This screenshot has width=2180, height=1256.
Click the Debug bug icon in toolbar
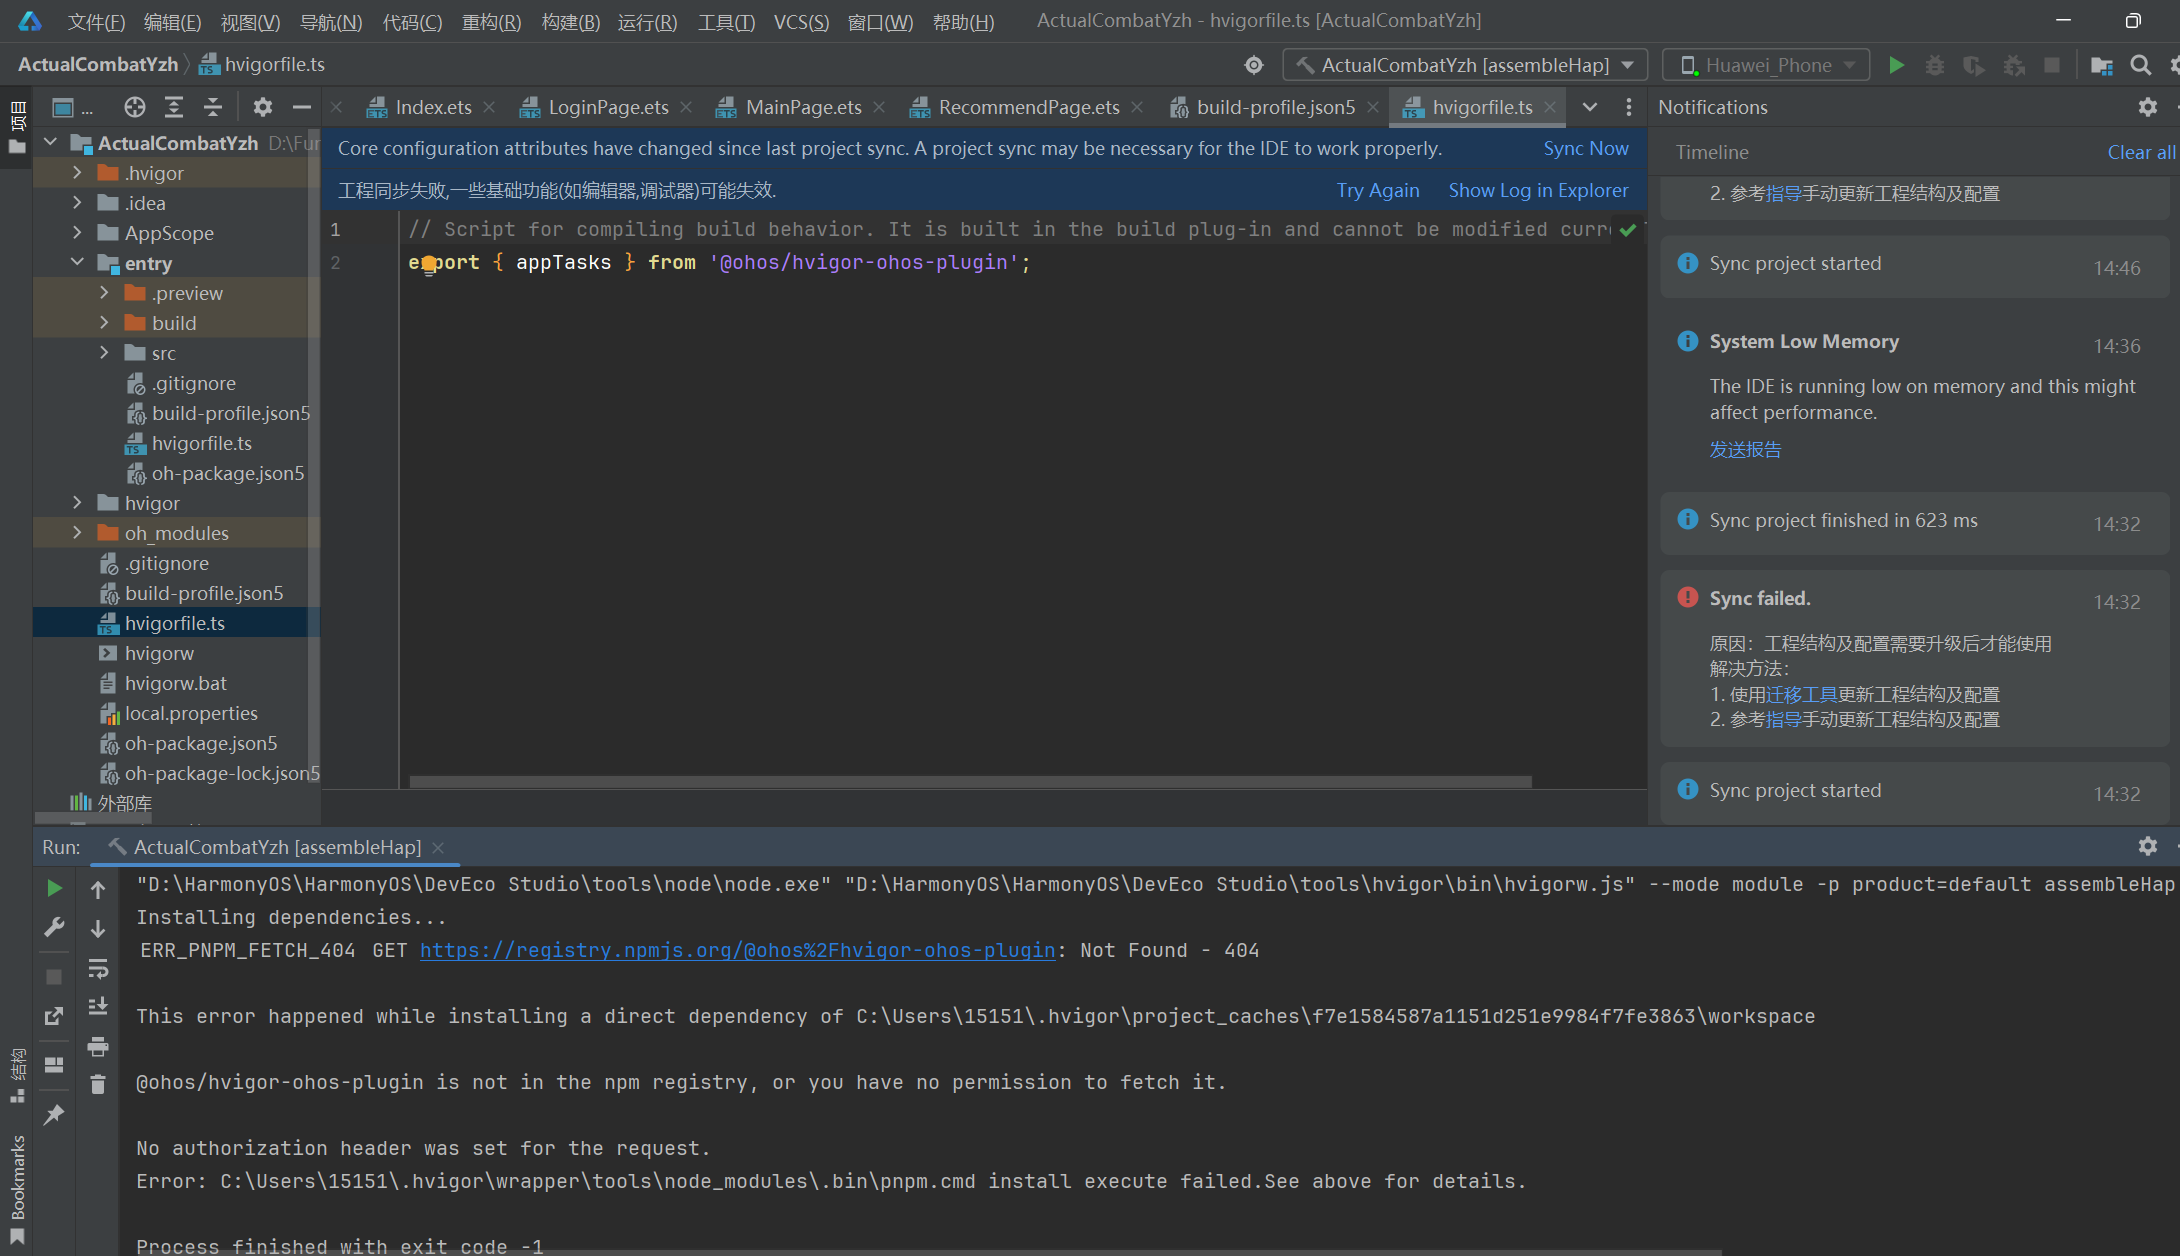(1935, 65)
